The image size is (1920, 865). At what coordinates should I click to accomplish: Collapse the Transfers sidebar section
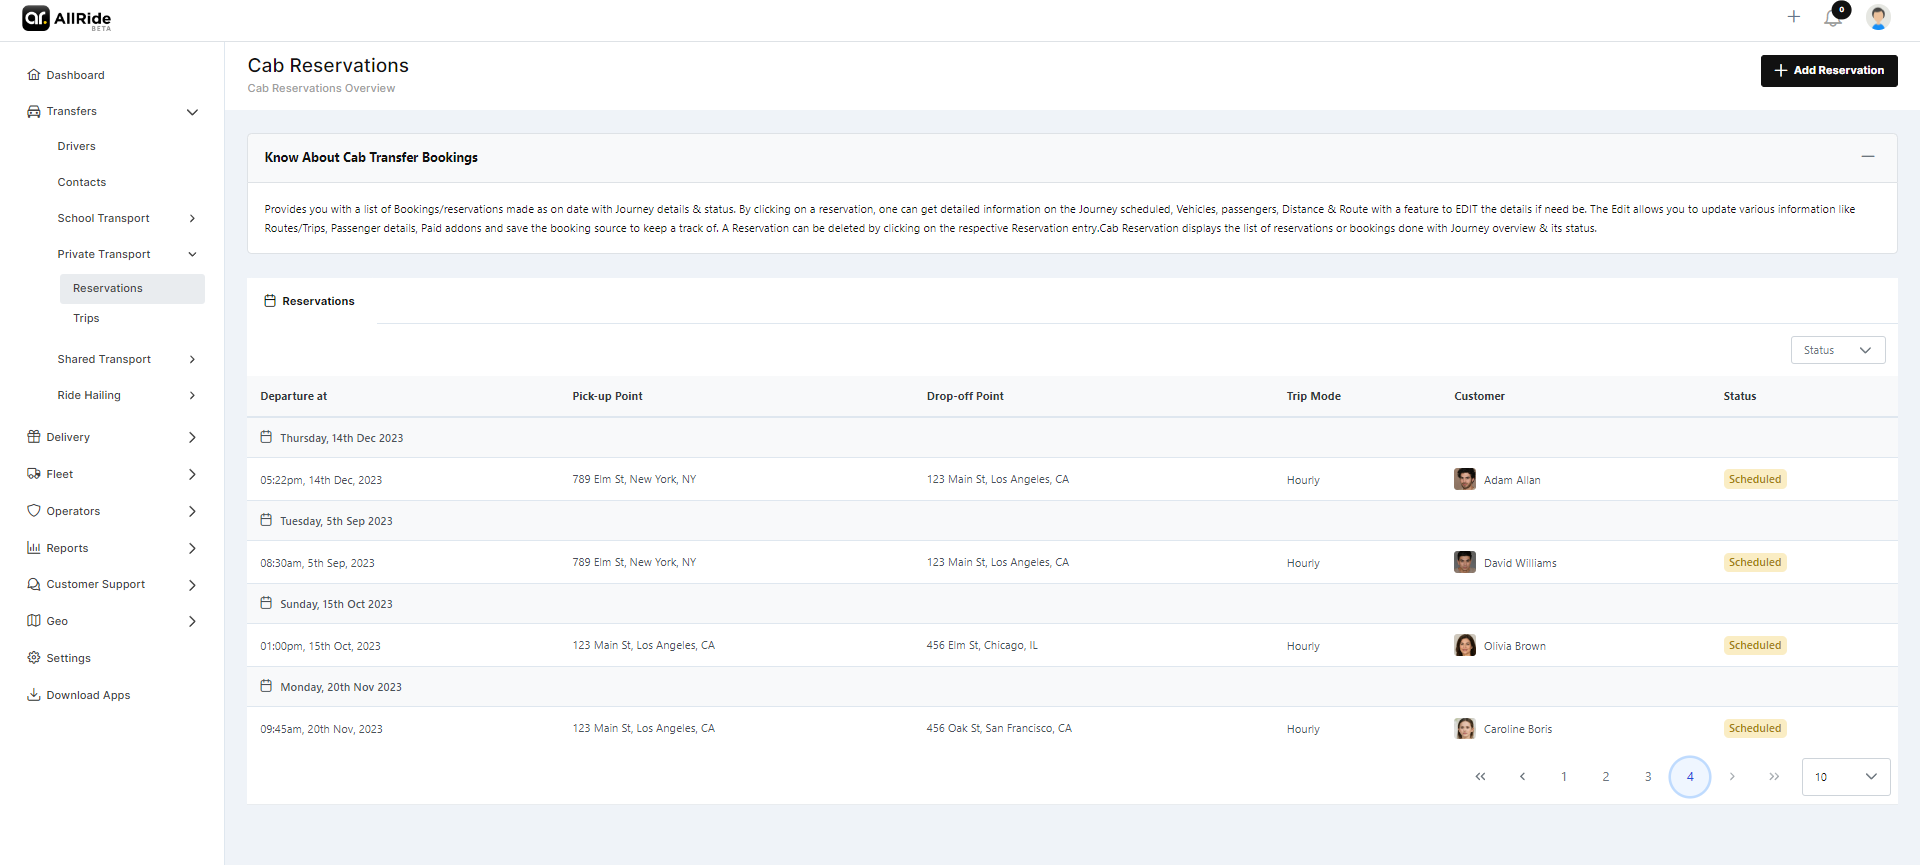(x=192, y=112)
